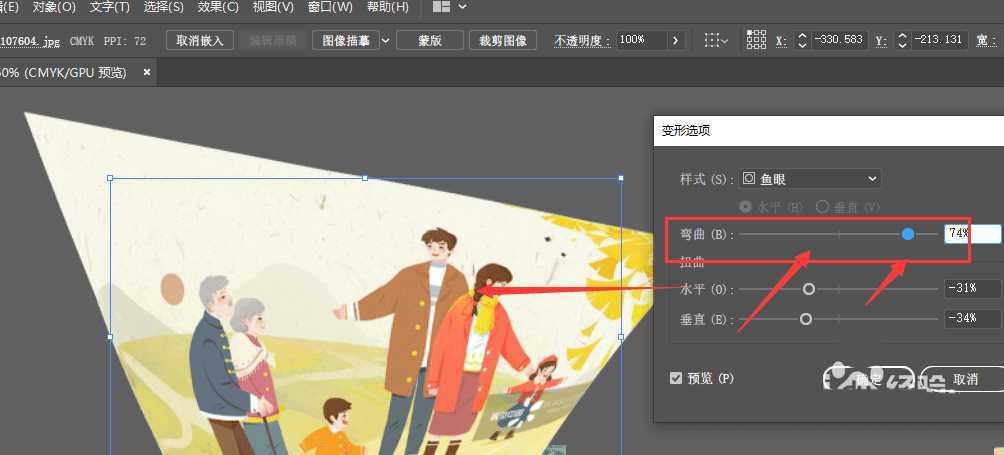Click the 蒙版 mask button
The image size is (1004, 455).
click(x=429, y=40)
